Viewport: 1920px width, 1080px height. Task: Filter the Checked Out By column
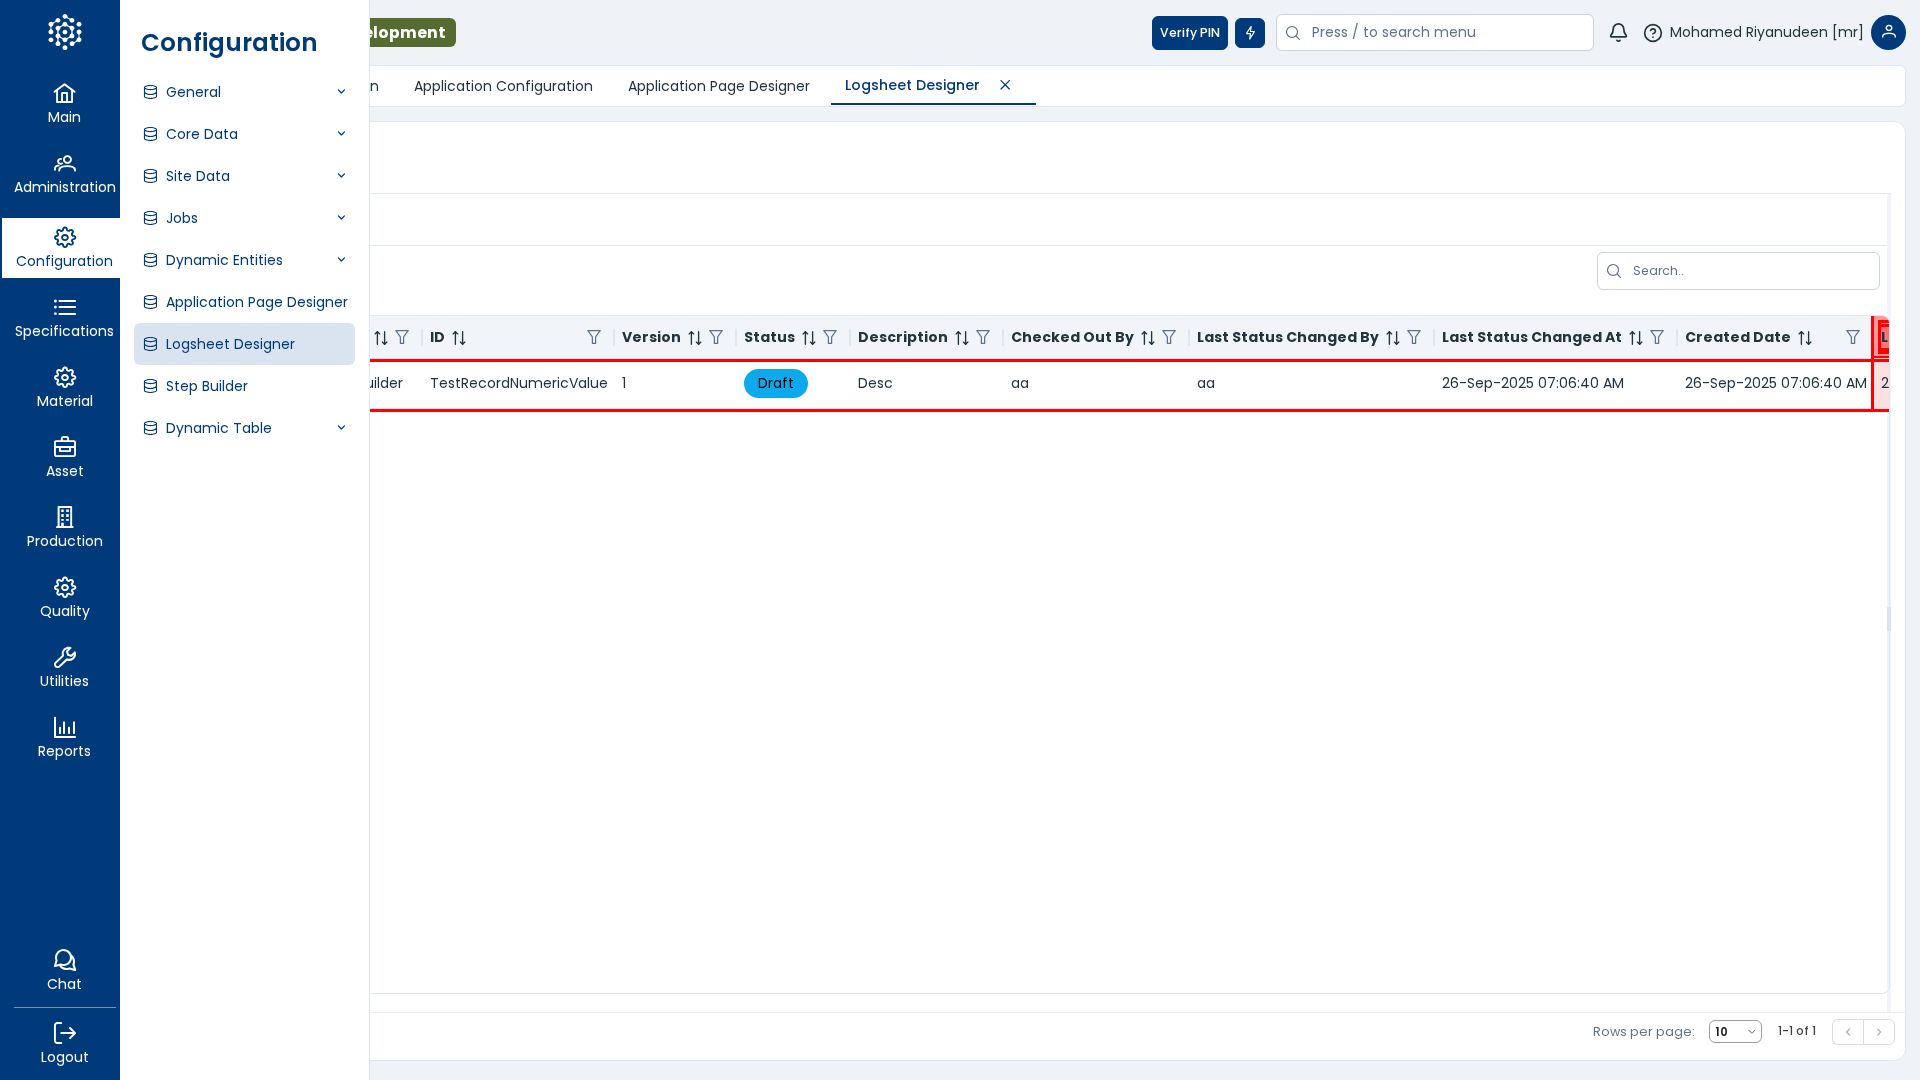point(1169,338)
